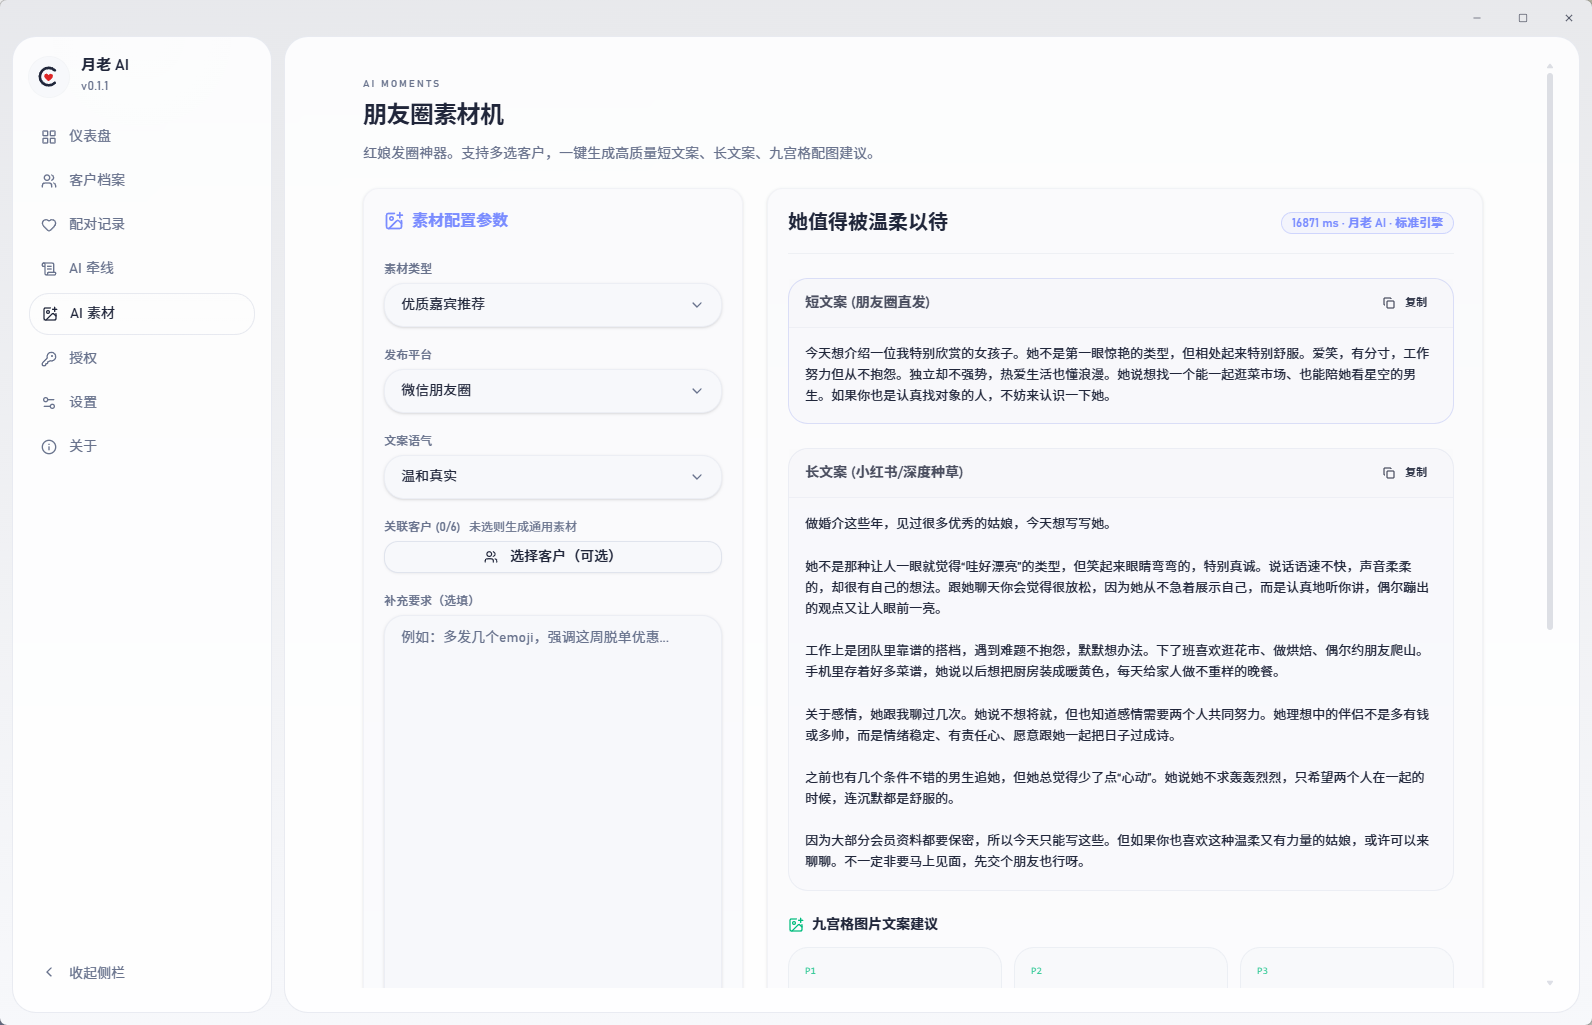Click the 选择客户（可选）button
Image resolution: width=1592 pixels, height=1025 pixels.
[553, 557]
